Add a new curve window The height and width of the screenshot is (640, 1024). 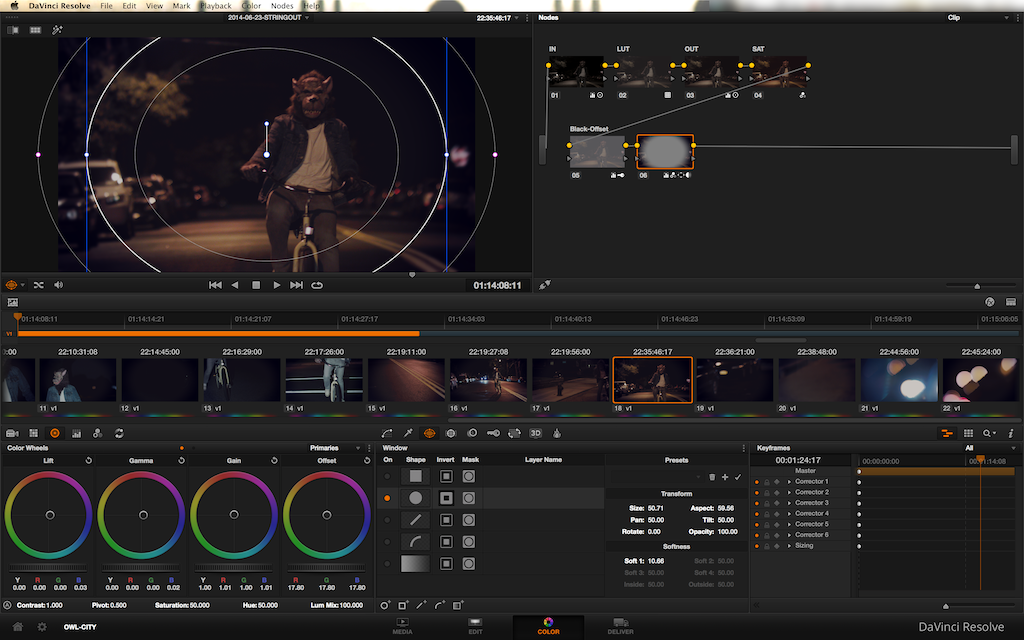click(440, 605)
